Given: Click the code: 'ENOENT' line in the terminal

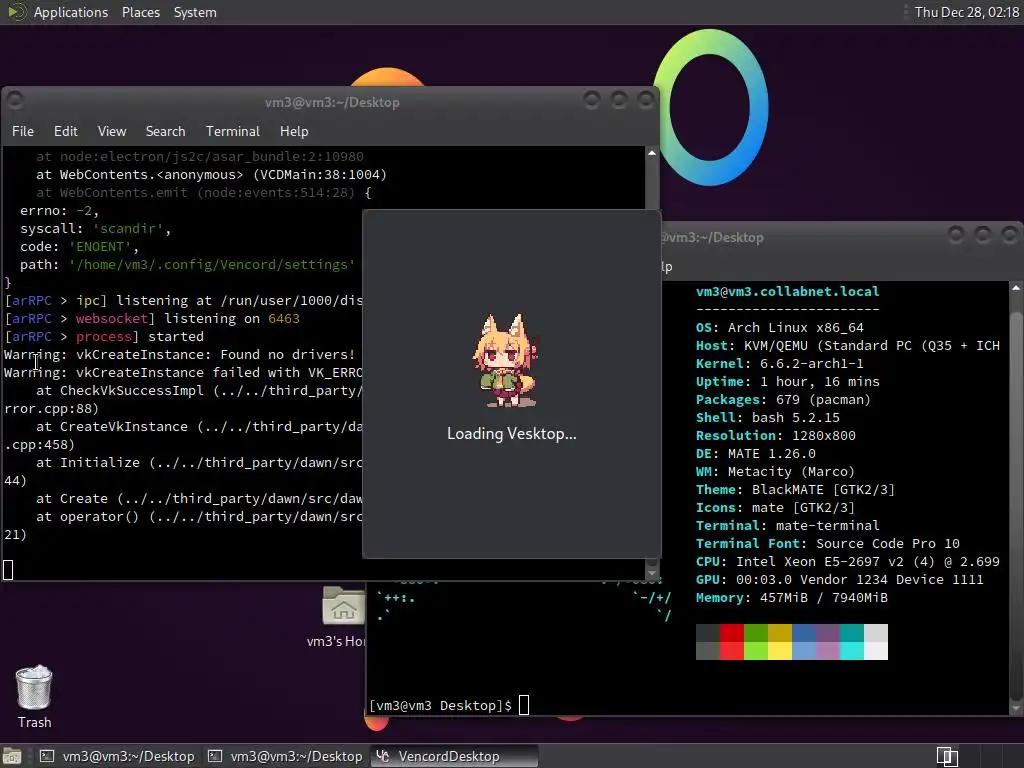Looking at the screenshot, I should [x=79, y=247].
